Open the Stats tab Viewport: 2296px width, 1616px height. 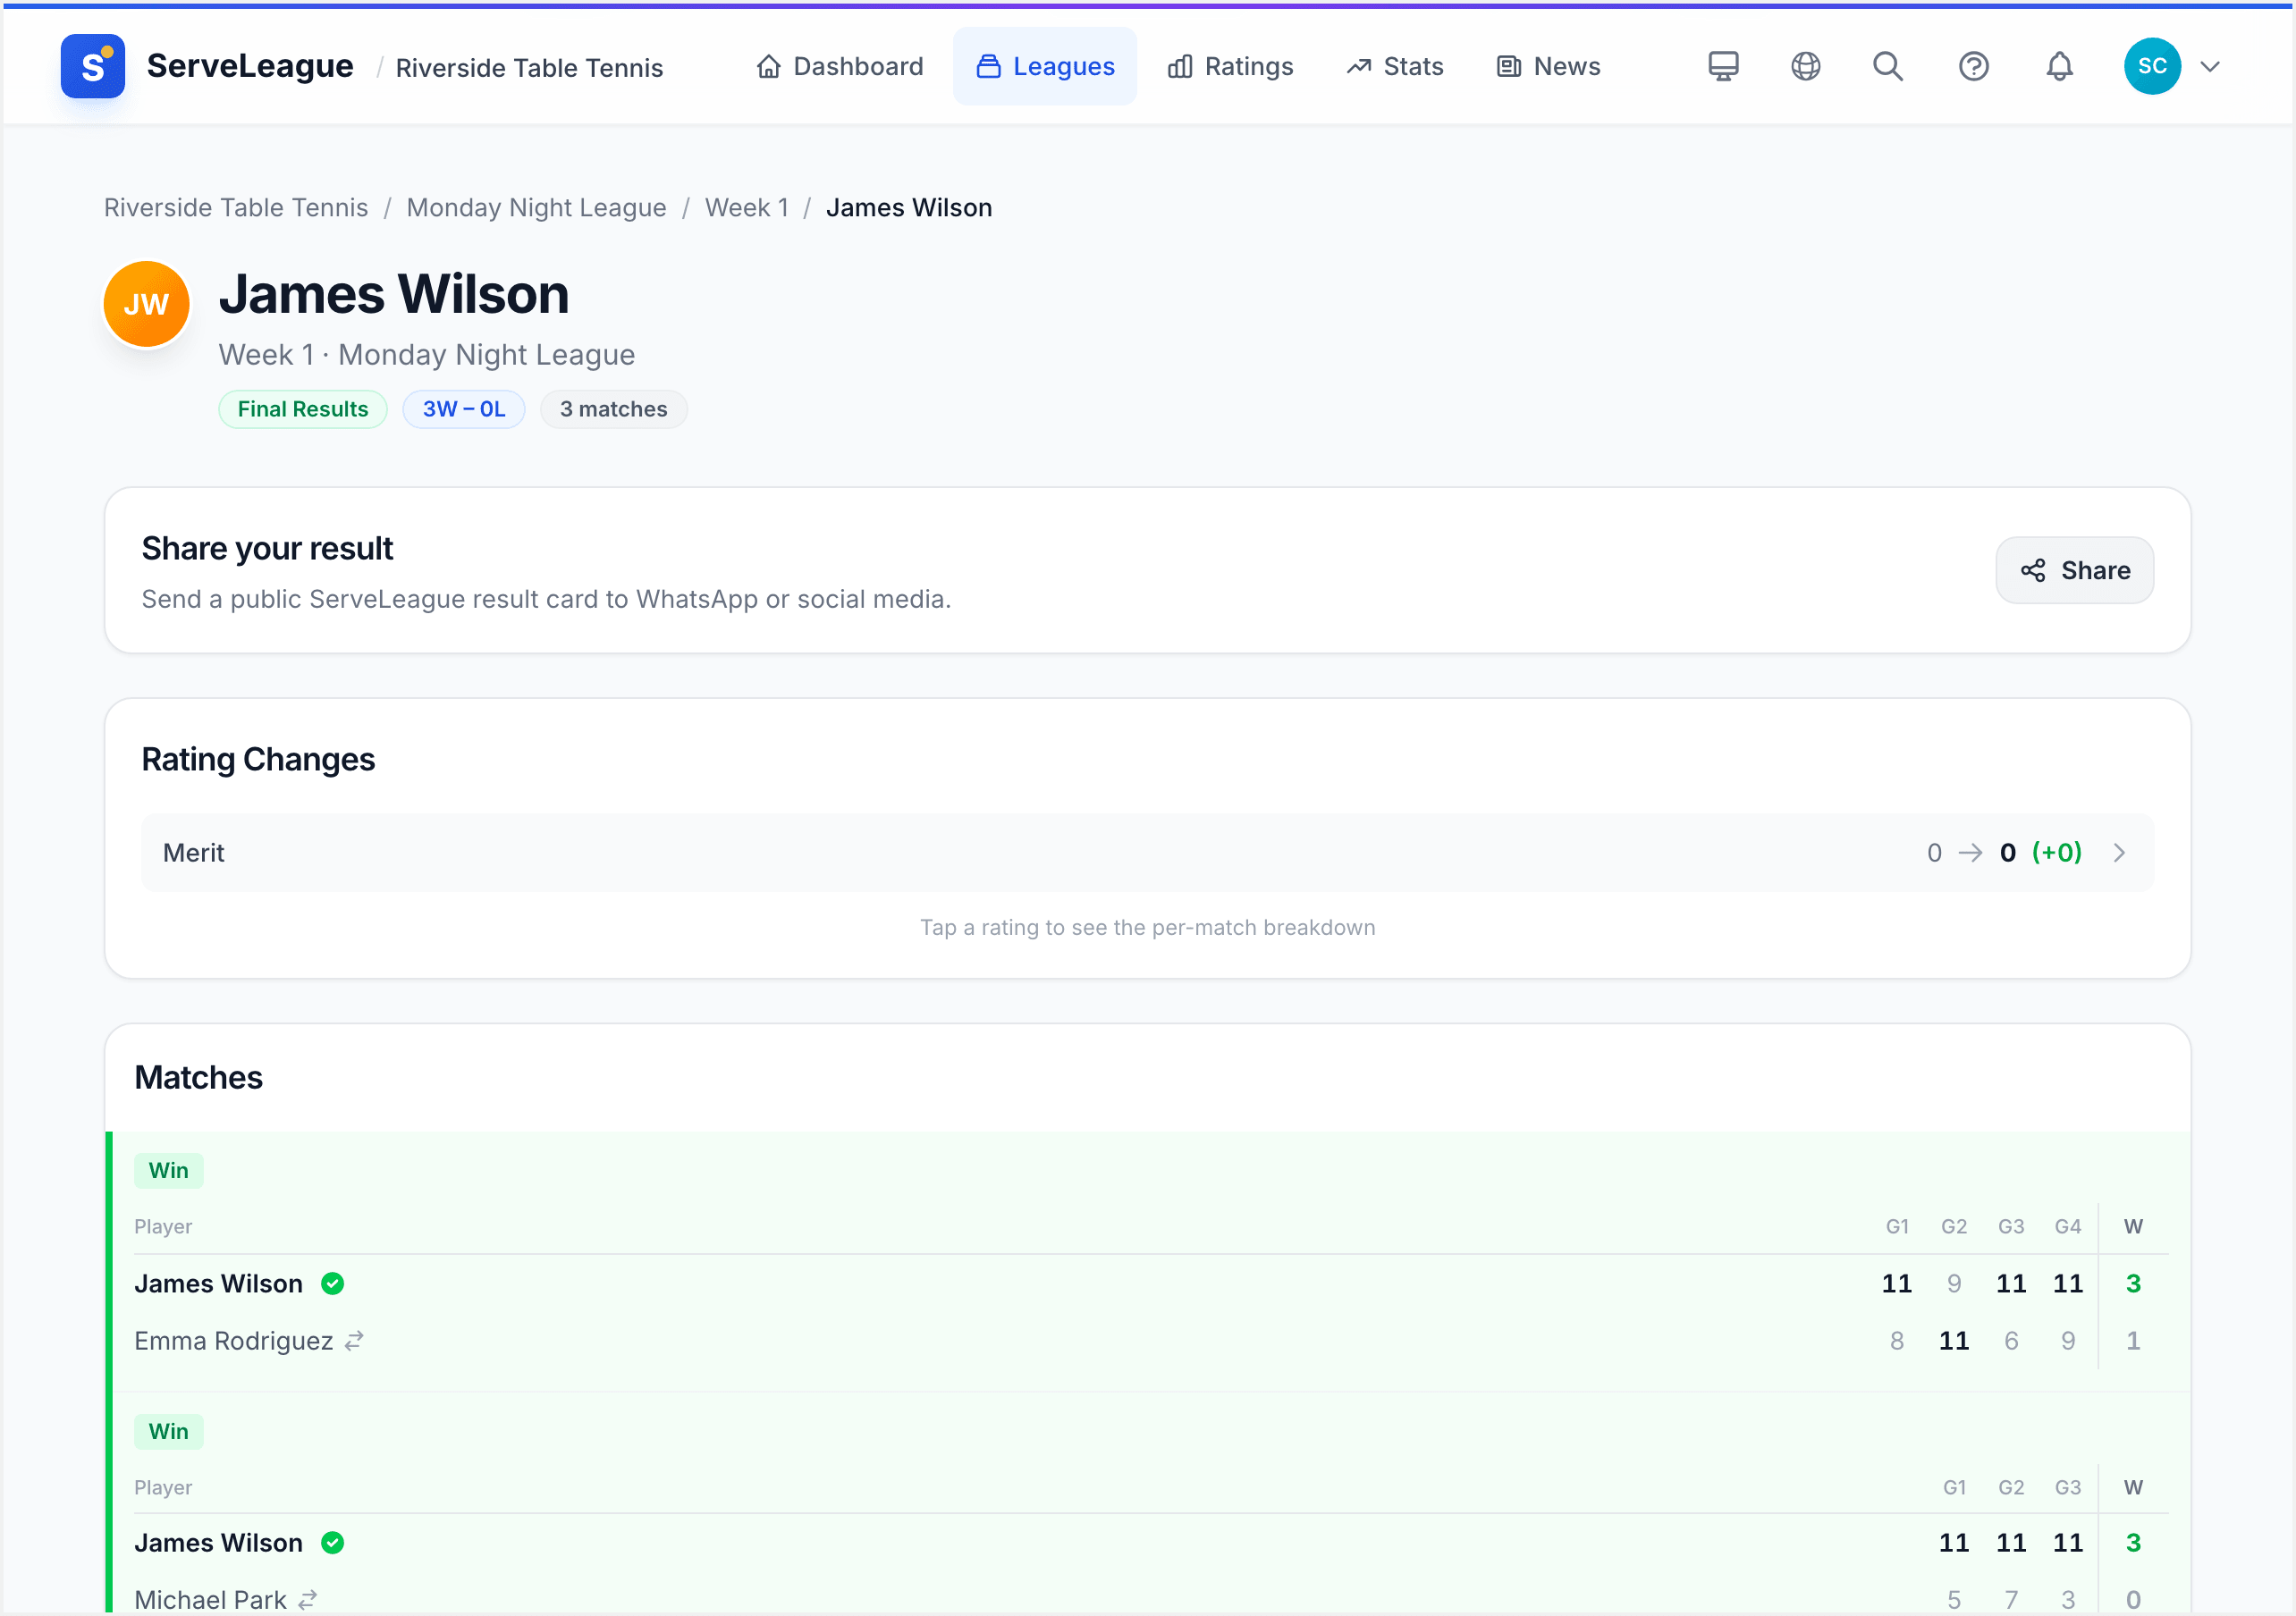1395,66
